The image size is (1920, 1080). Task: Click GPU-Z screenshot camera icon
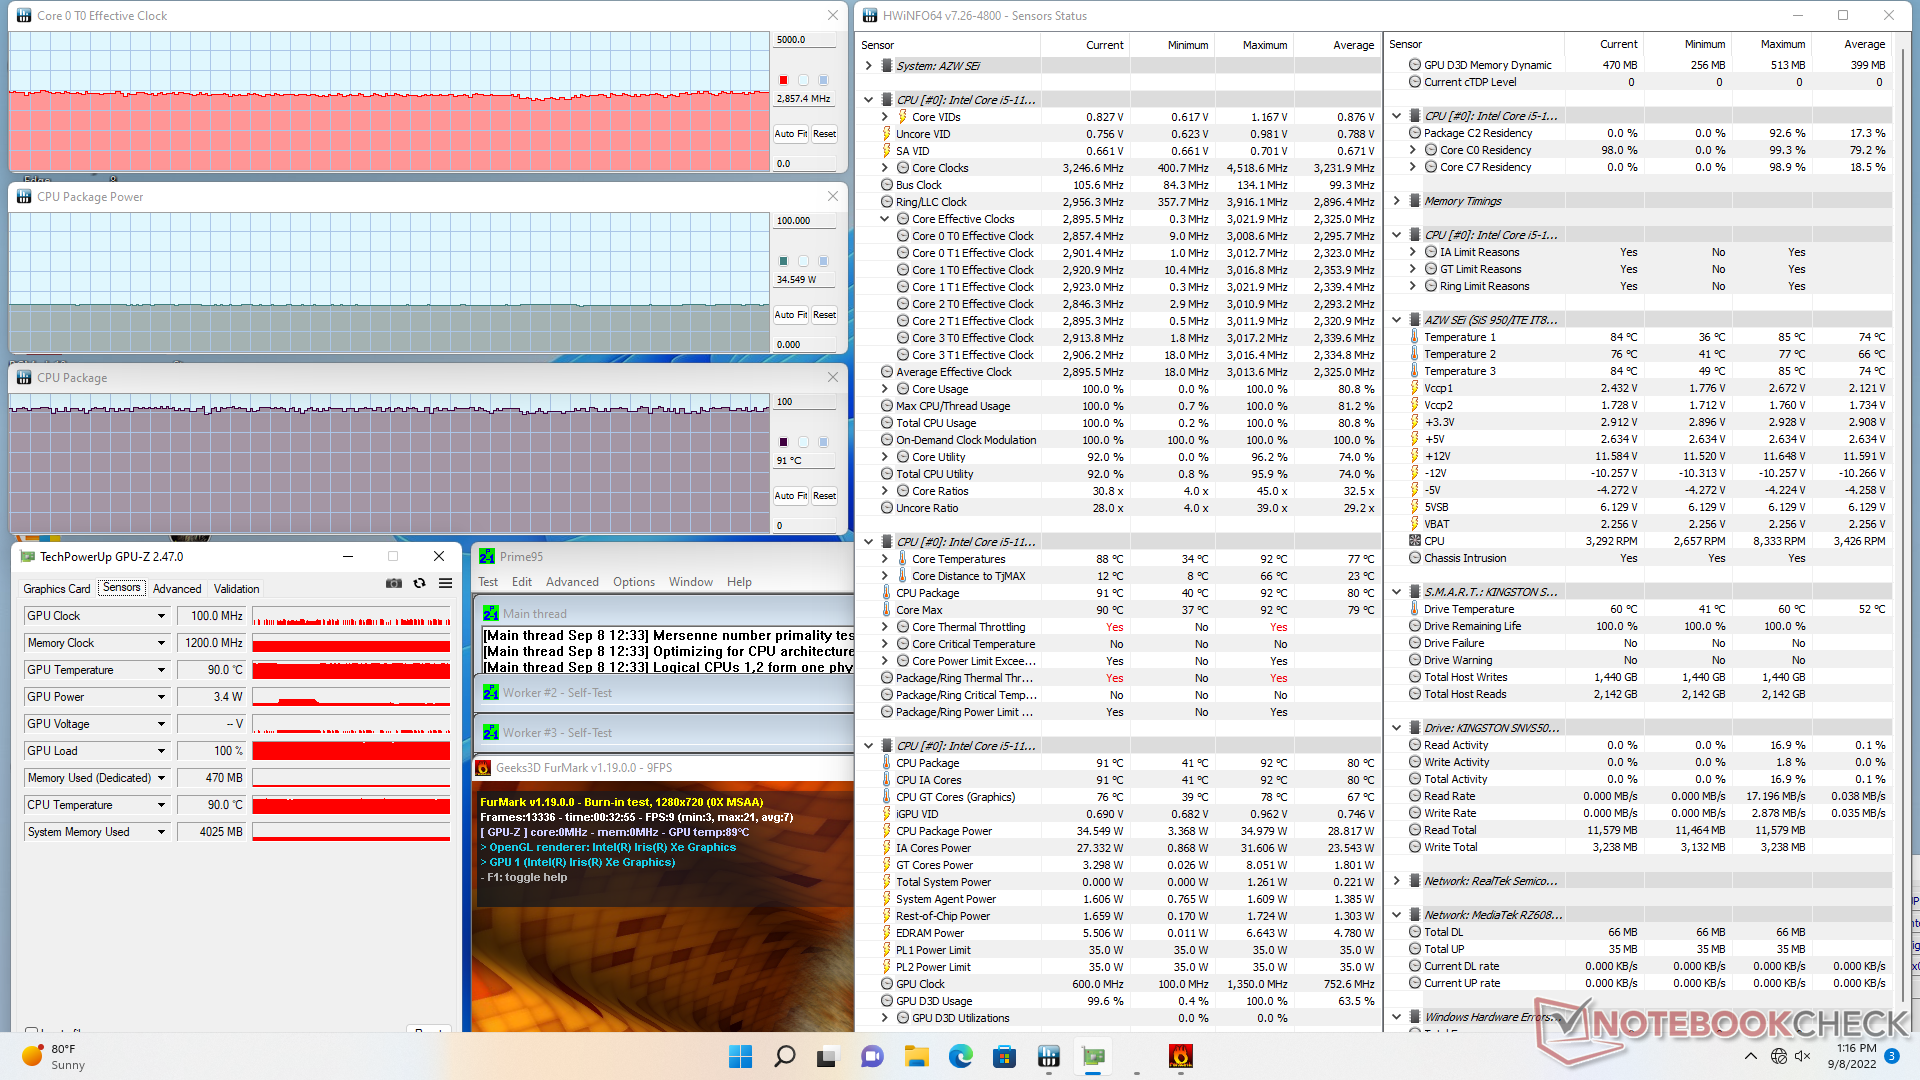[394, 583]
